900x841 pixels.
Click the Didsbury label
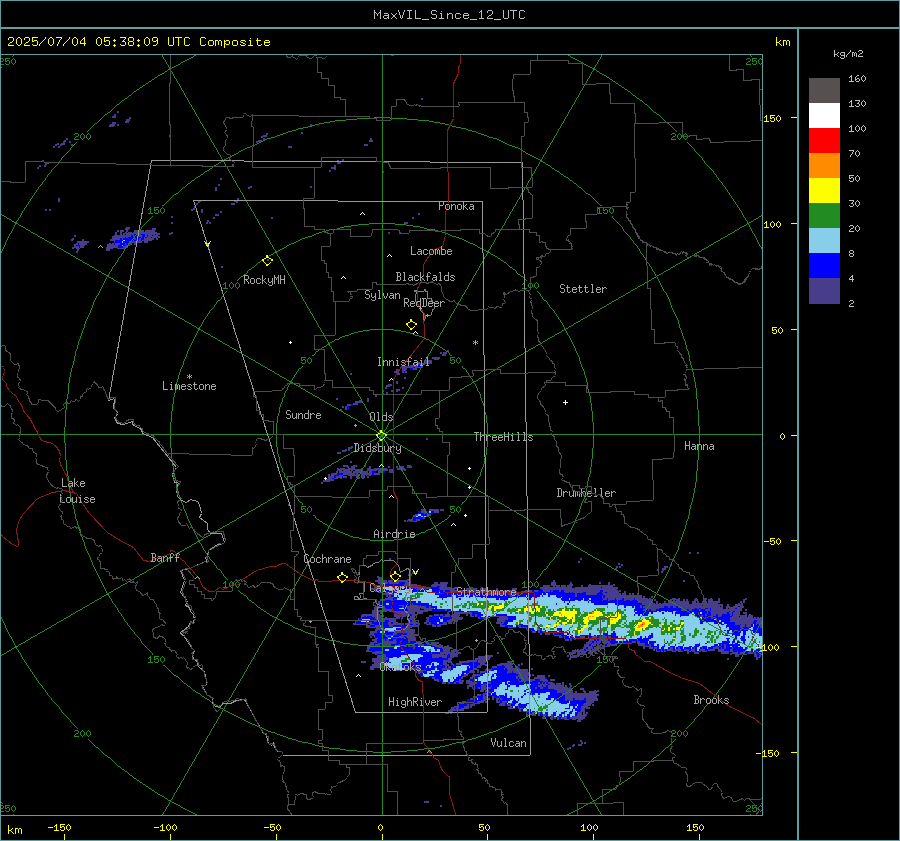coord(377,448)
